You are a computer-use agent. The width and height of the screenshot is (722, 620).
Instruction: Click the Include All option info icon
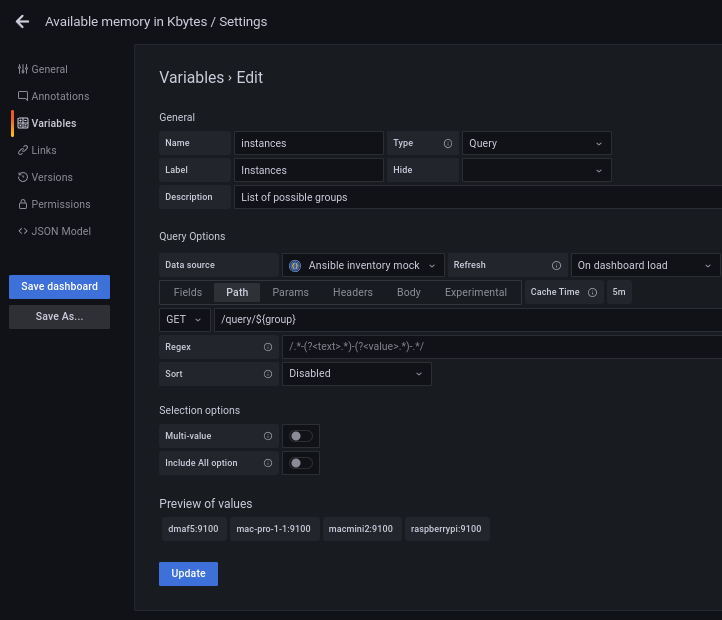point(268,463)
